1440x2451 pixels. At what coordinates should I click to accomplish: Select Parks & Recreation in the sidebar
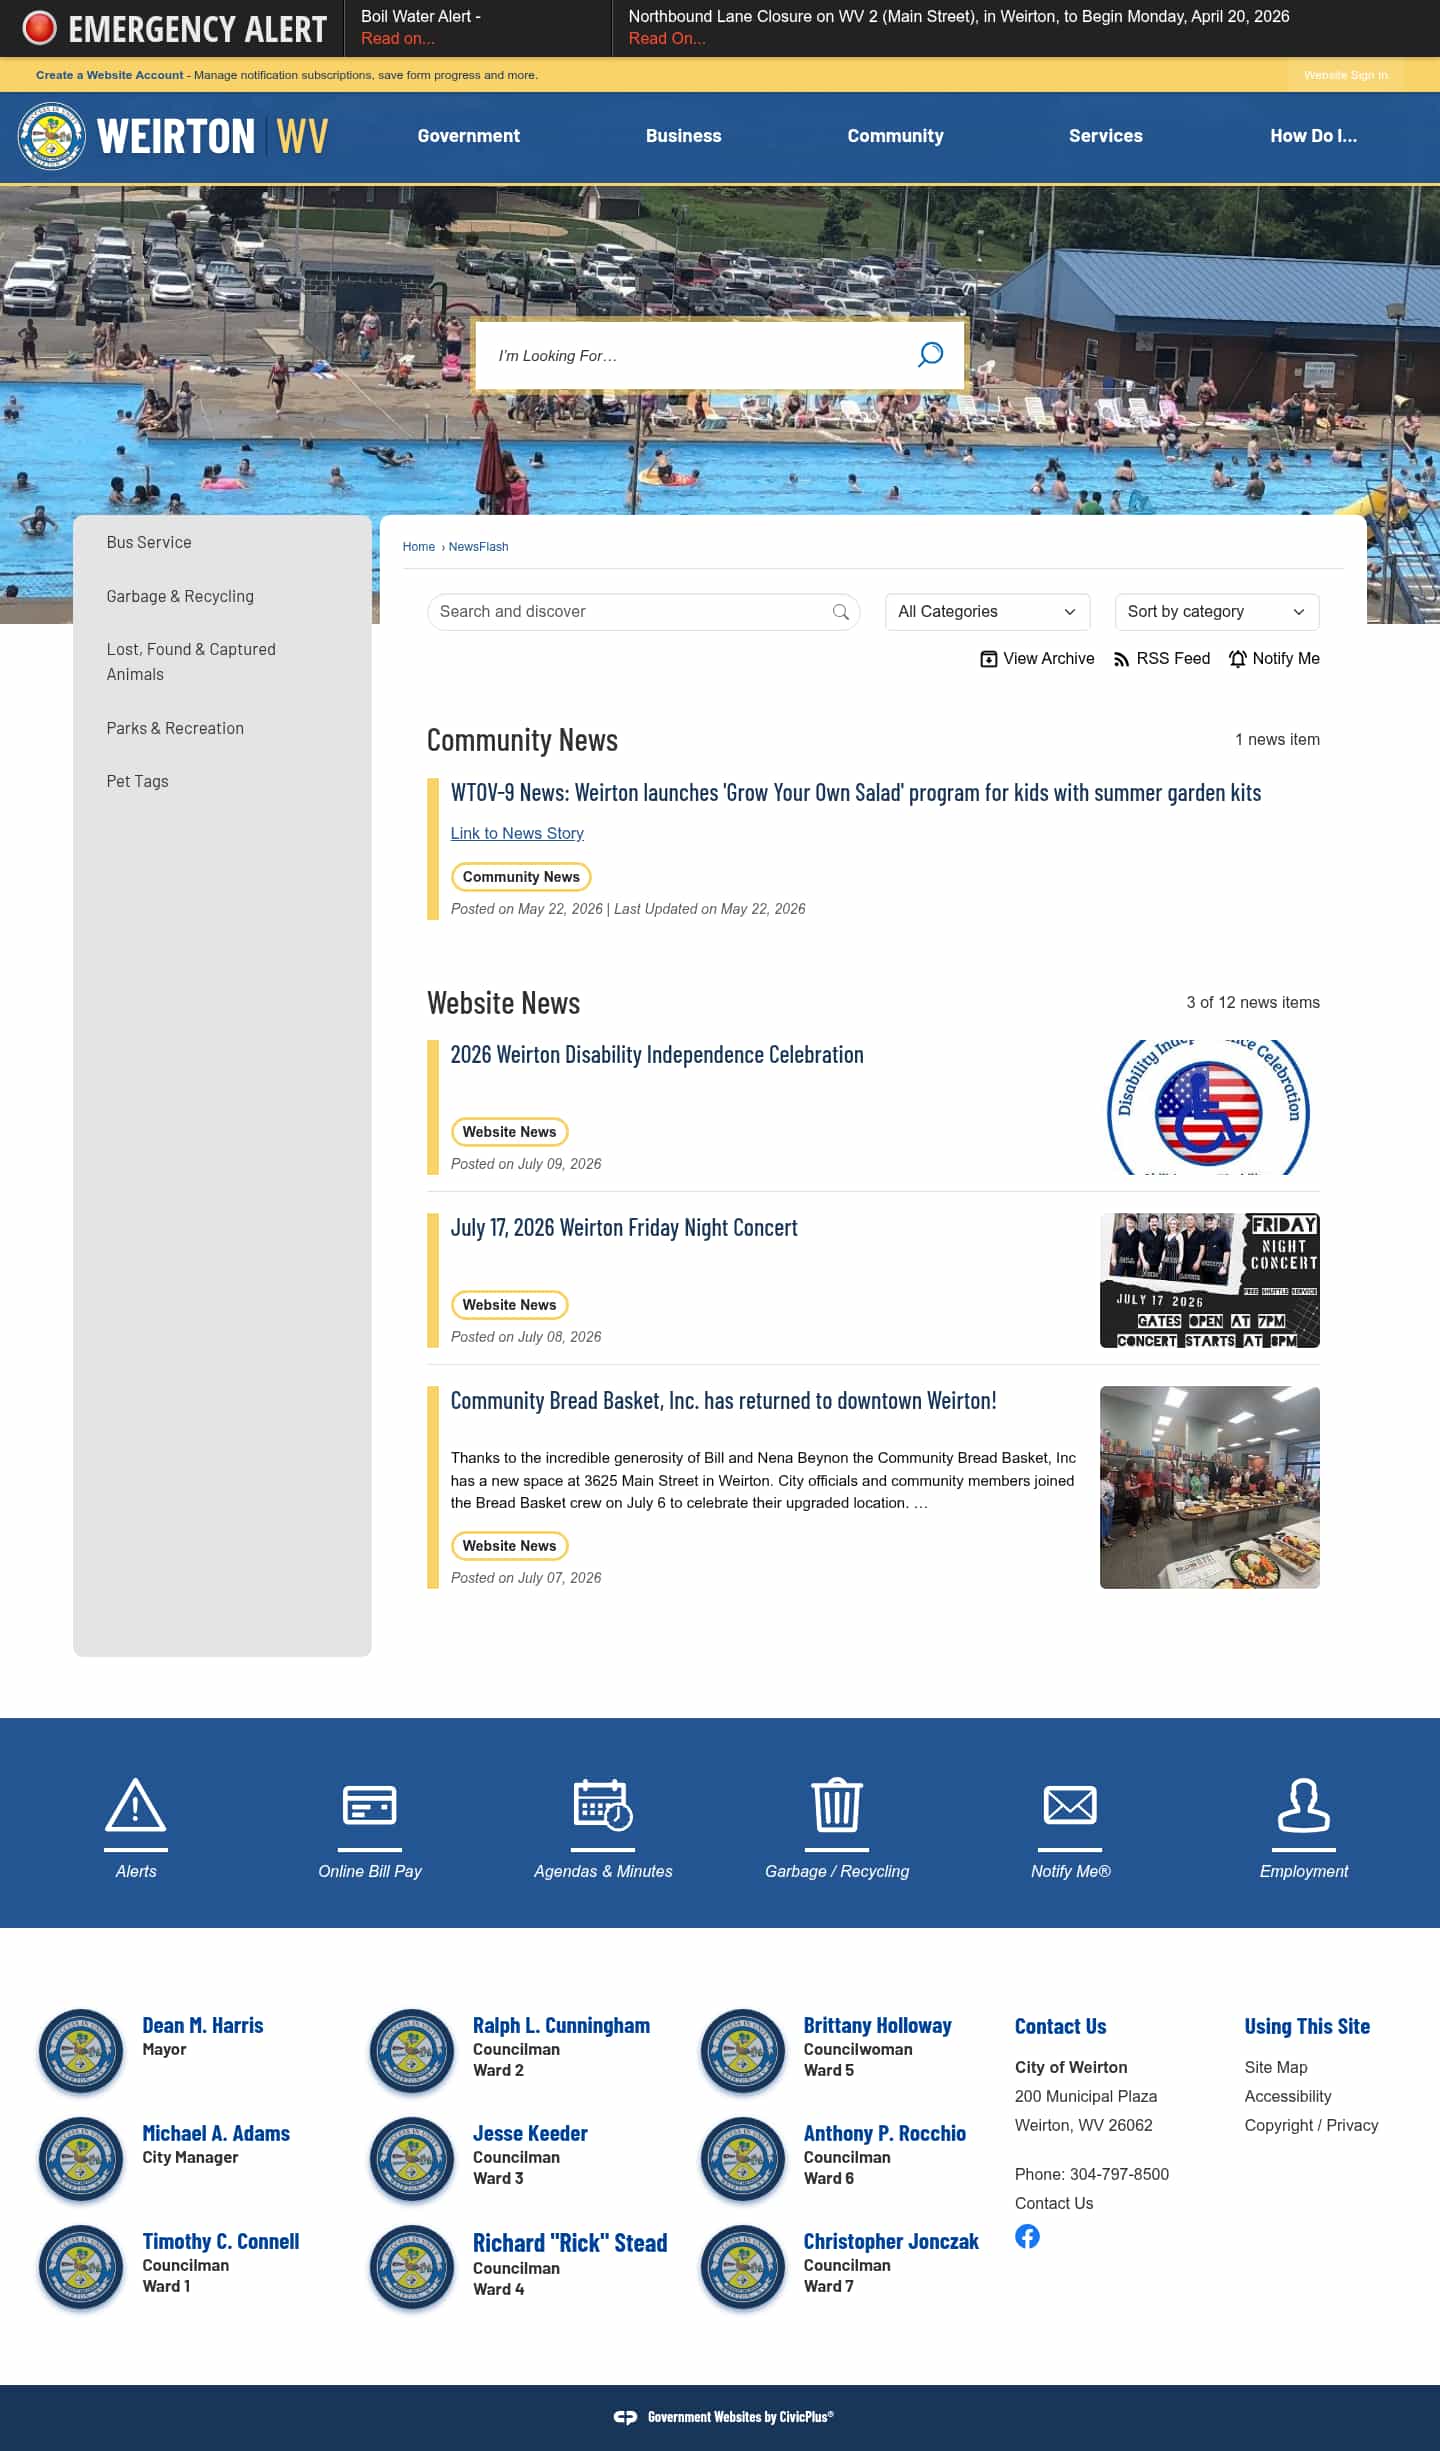click(175, 729)
